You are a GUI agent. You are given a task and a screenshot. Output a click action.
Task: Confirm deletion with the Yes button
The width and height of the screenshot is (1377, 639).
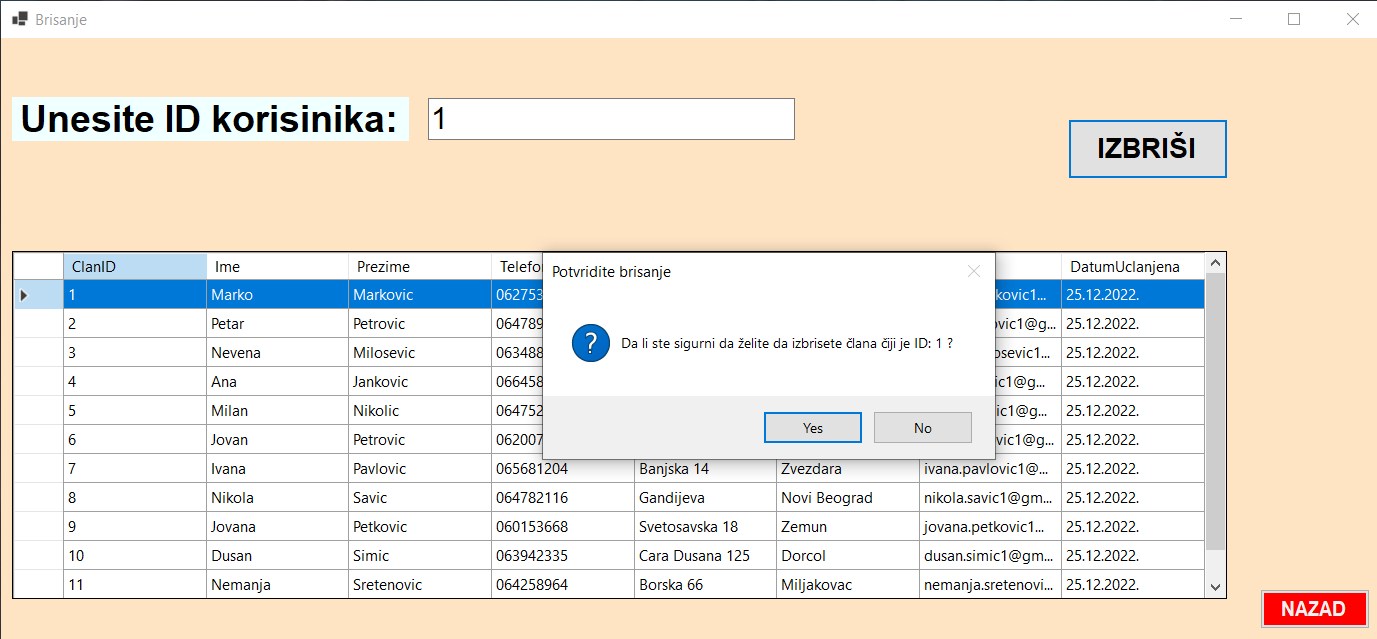pos(813,428)
